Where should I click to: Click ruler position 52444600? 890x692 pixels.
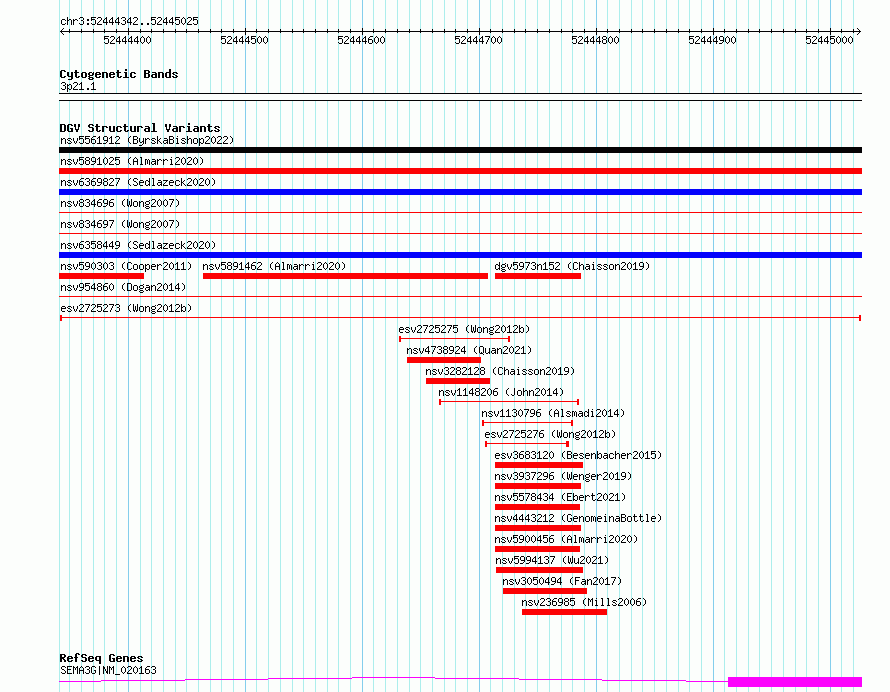[x=362, y=40]
